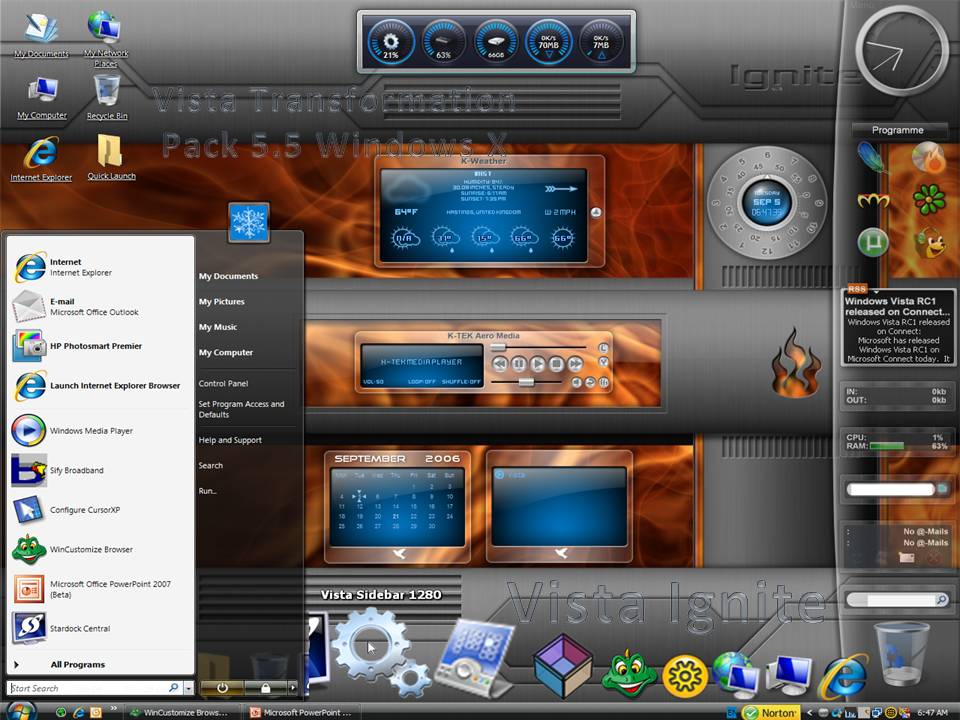Click the HP Photosmart Premier icon
Screen dimensions: 960x720
point(28,346)
